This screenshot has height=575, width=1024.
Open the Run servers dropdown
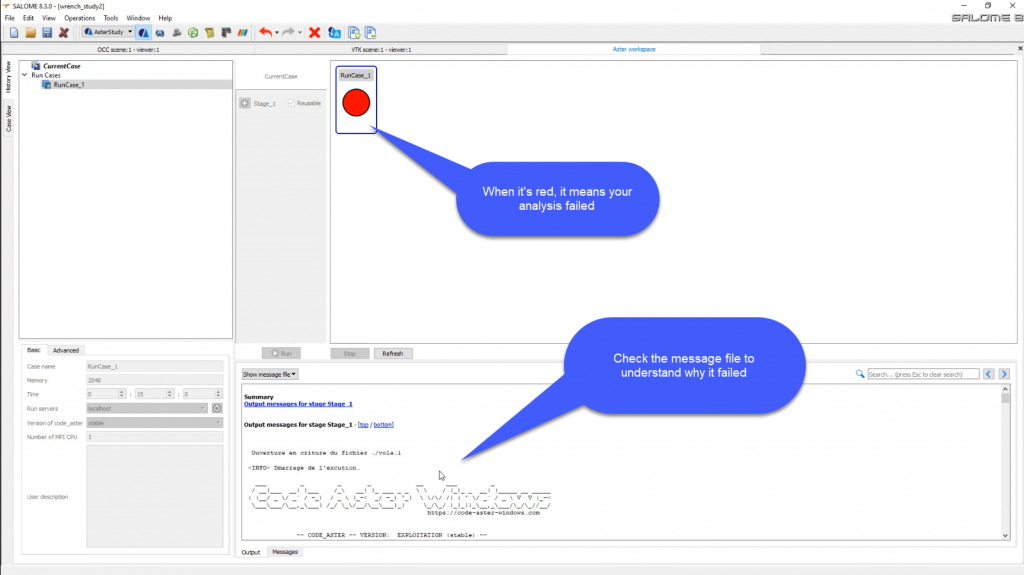coord(147,408)
